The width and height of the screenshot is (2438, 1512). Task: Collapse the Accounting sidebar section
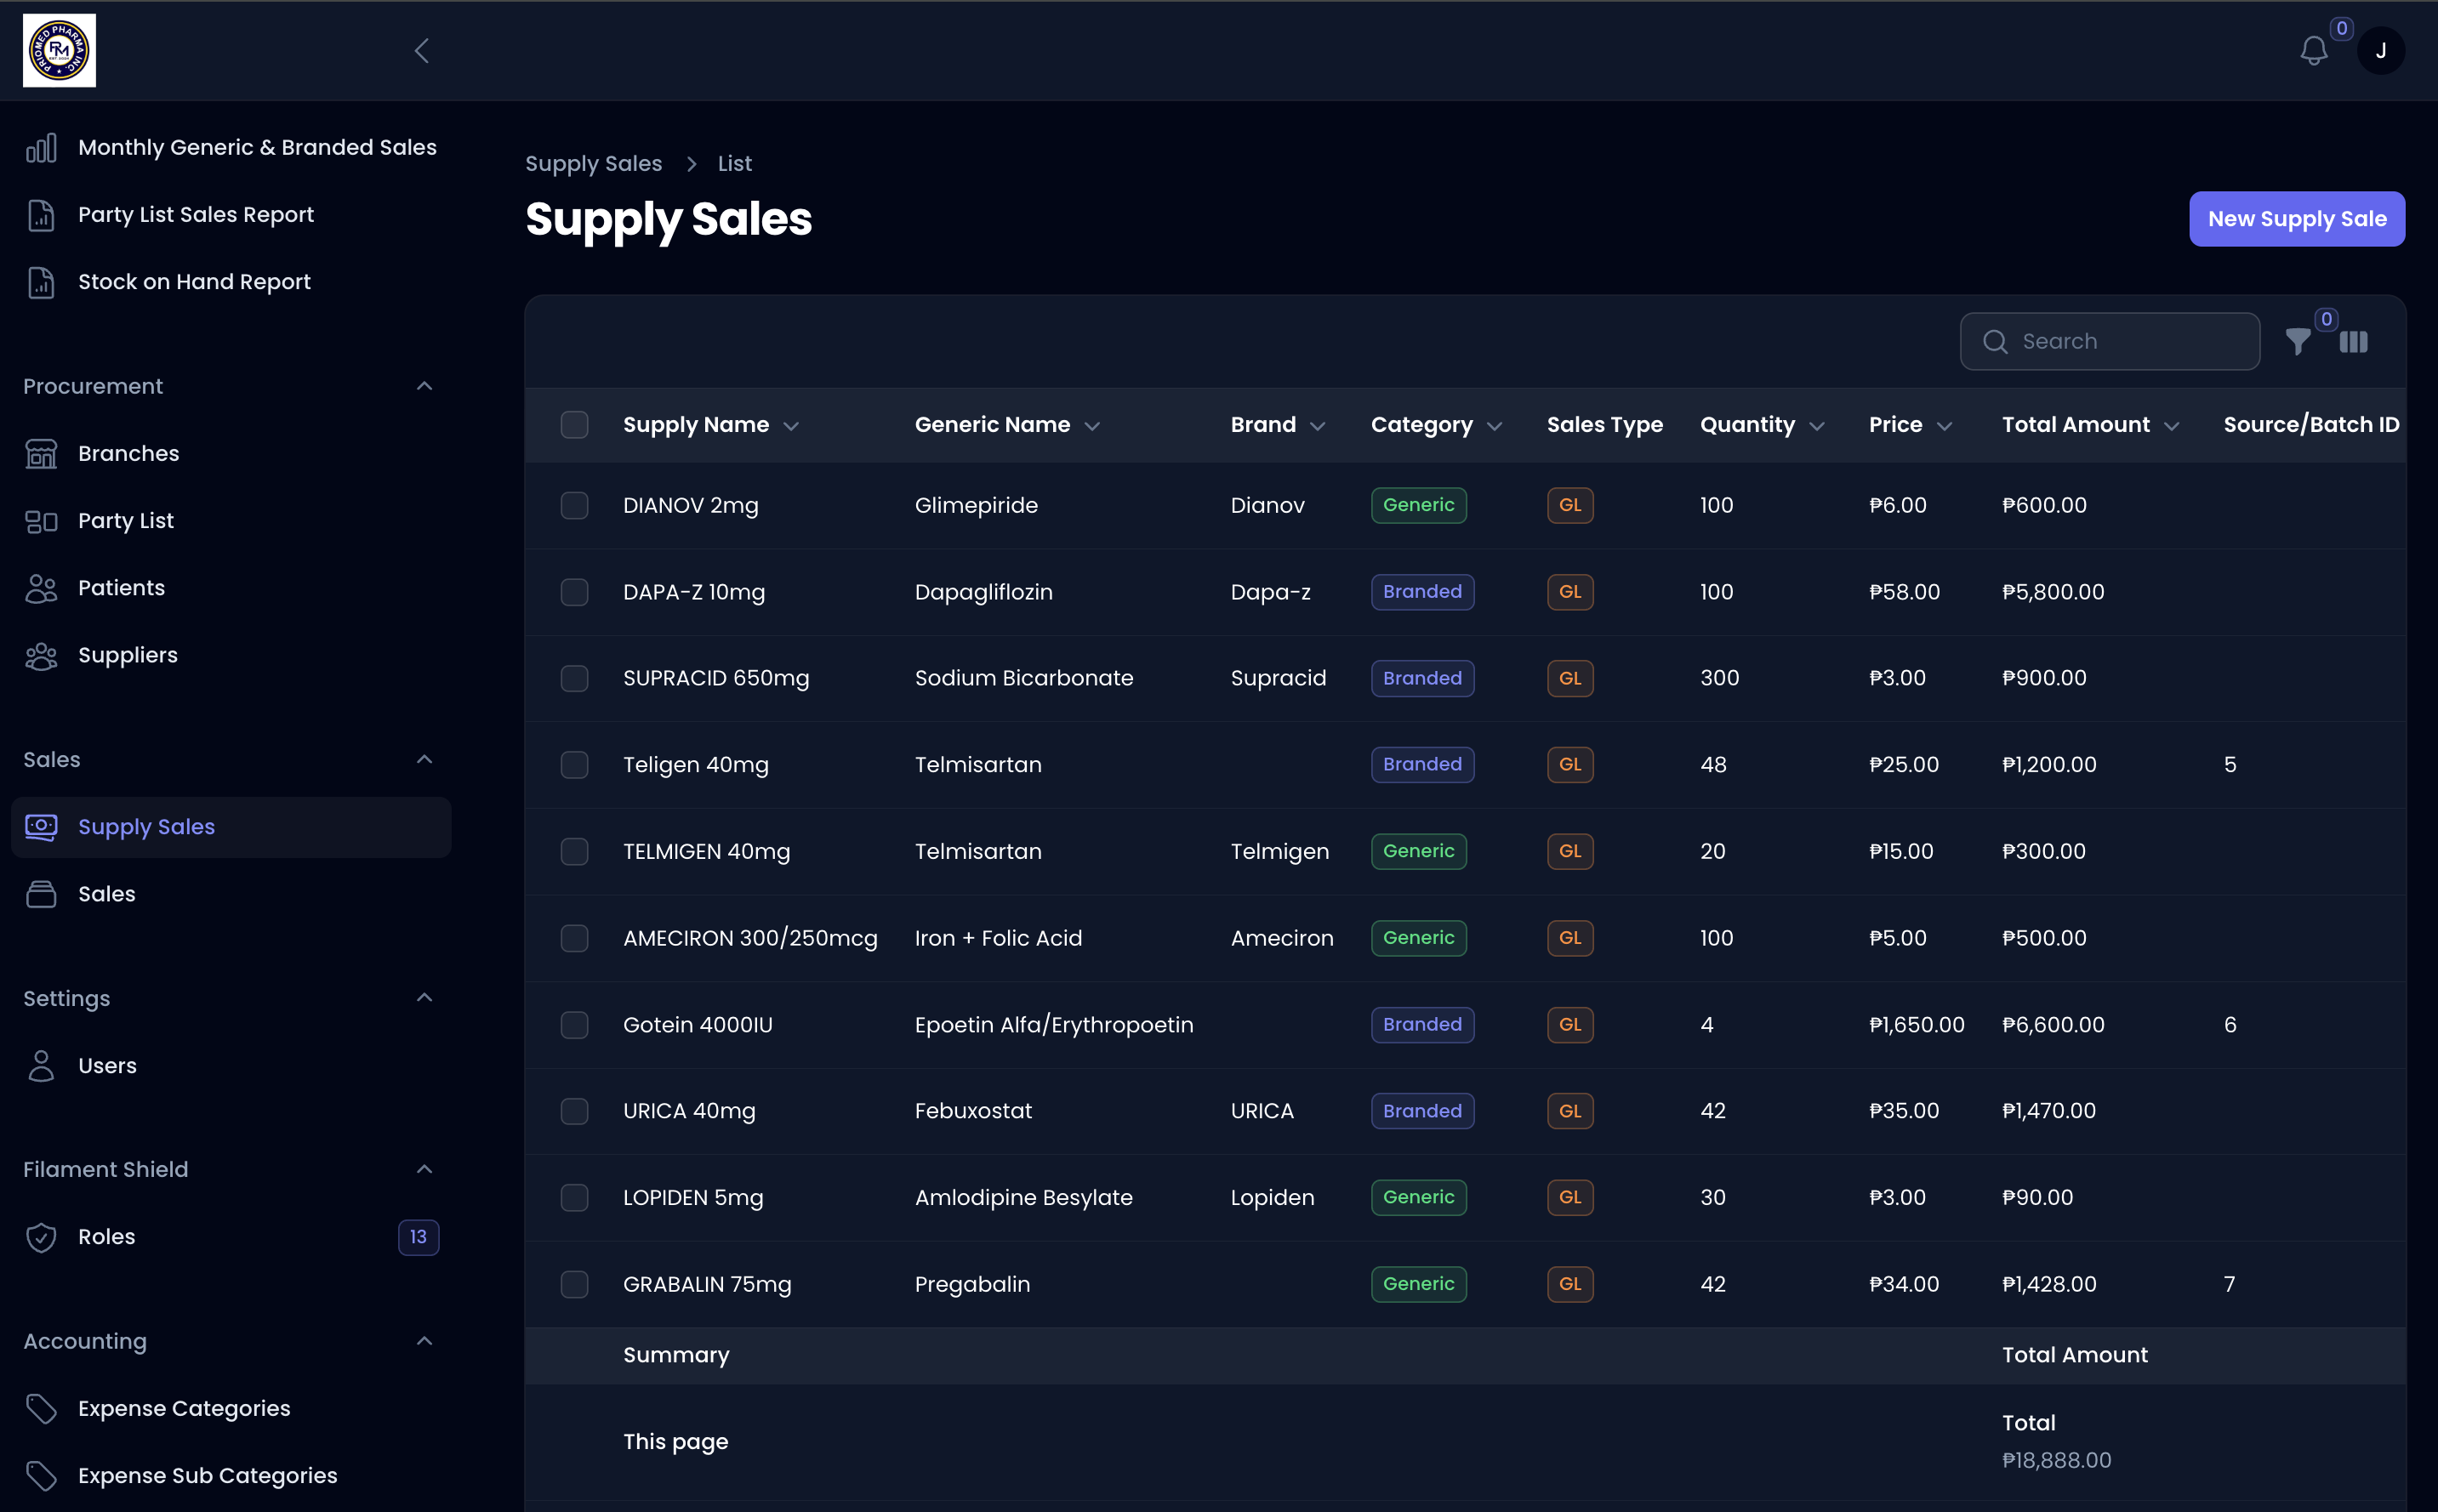tap(424, 1341)
